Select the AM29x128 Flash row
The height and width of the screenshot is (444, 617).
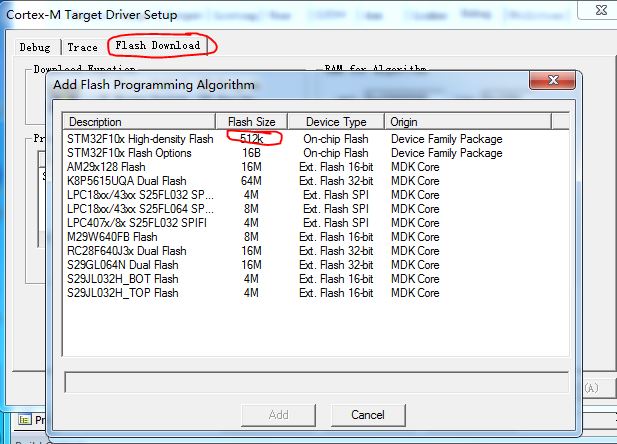[x=106, y=167]
